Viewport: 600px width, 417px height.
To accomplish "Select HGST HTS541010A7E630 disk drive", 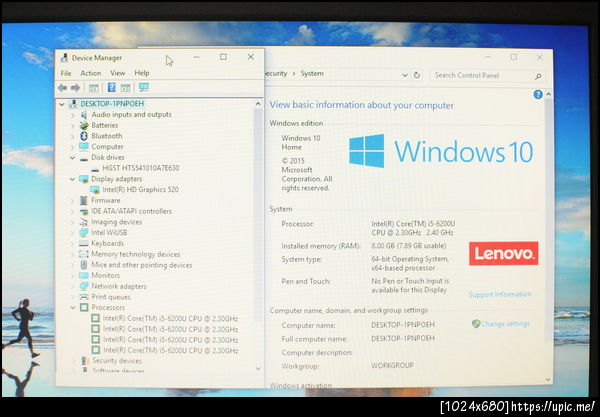I will [x=140, y=168].
